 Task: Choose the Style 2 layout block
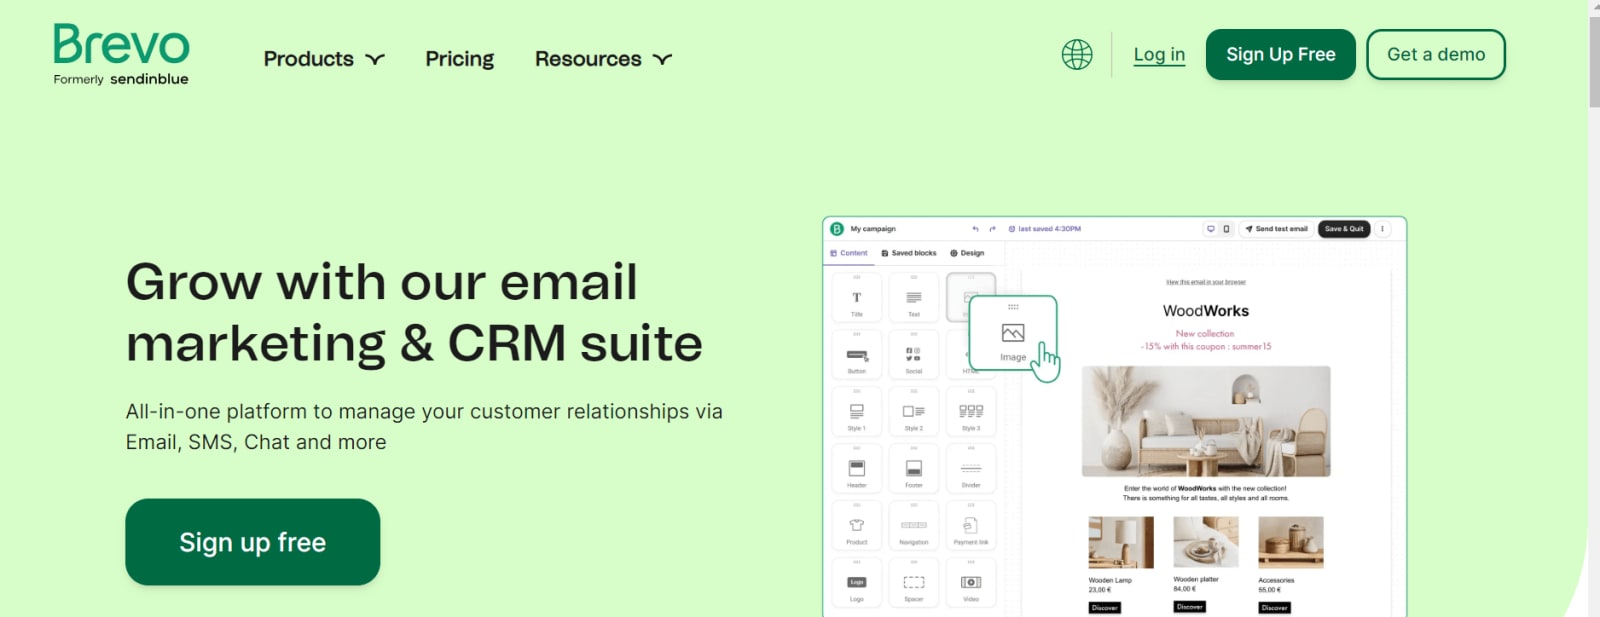point(914,412)
